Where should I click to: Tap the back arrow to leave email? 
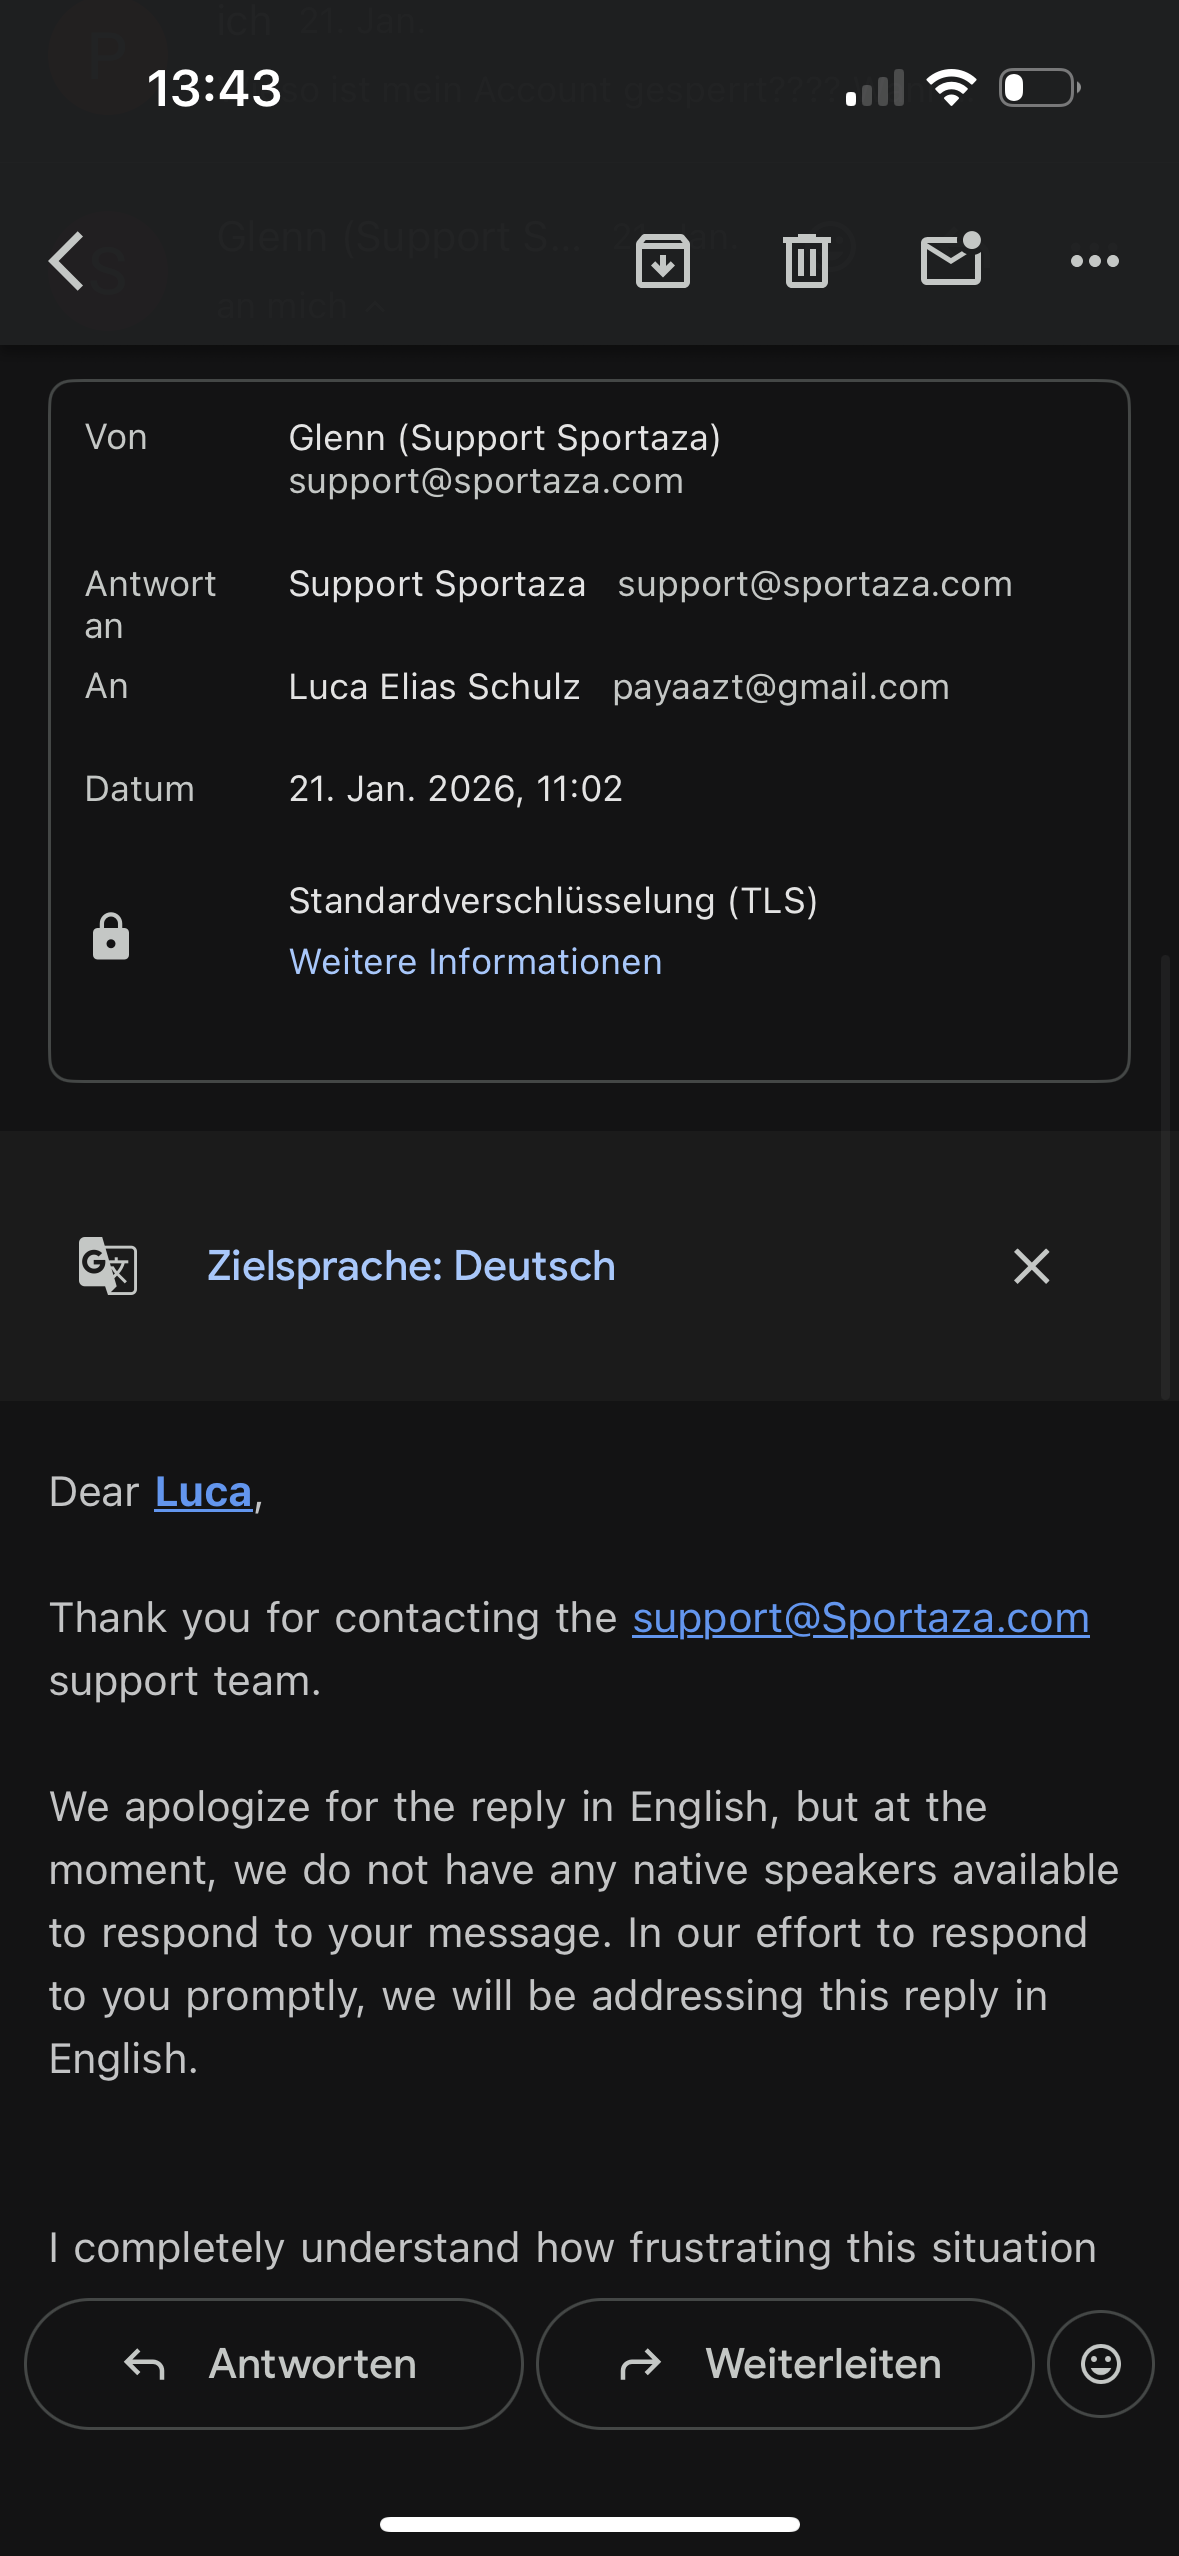(67, 262)
